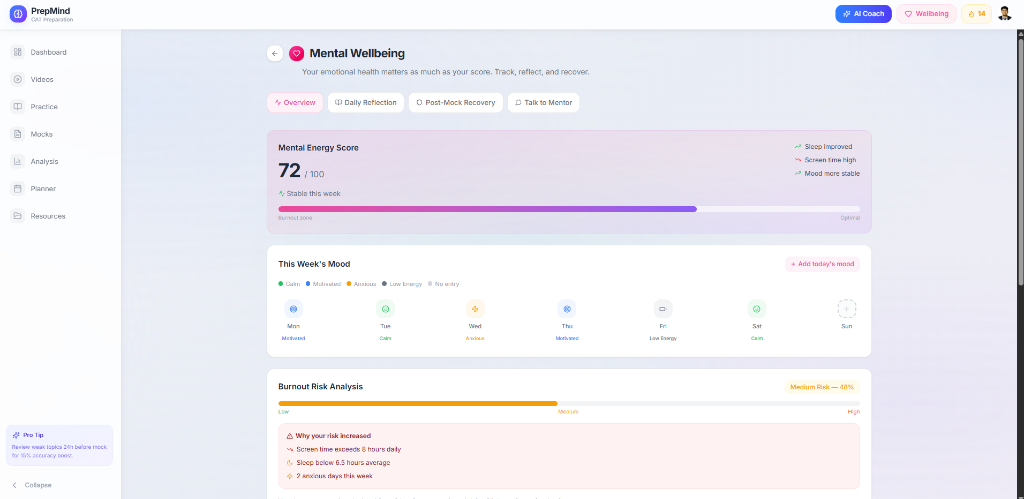Screen dimensions: 1024x499
Task: Click the Why your risk increased heading
Action: (x=328, y=436)
